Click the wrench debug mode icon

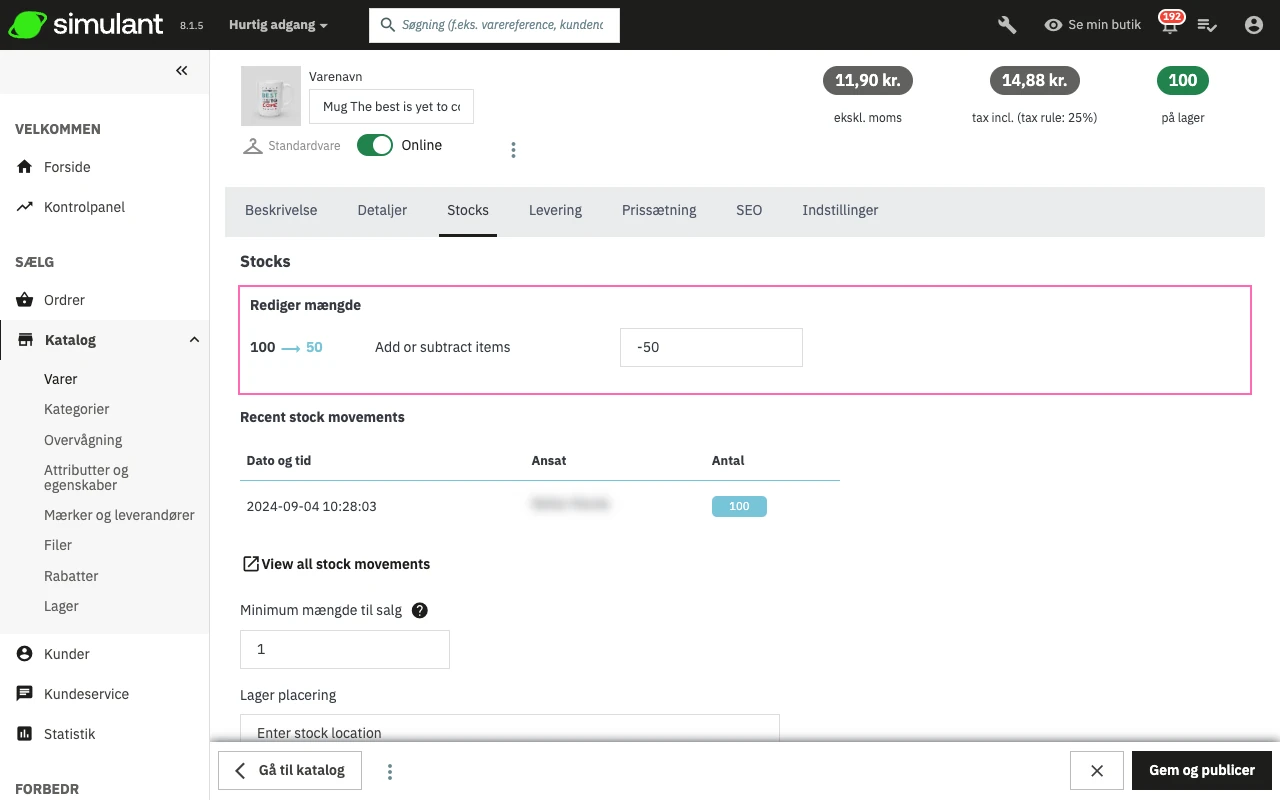[1007, 25]
